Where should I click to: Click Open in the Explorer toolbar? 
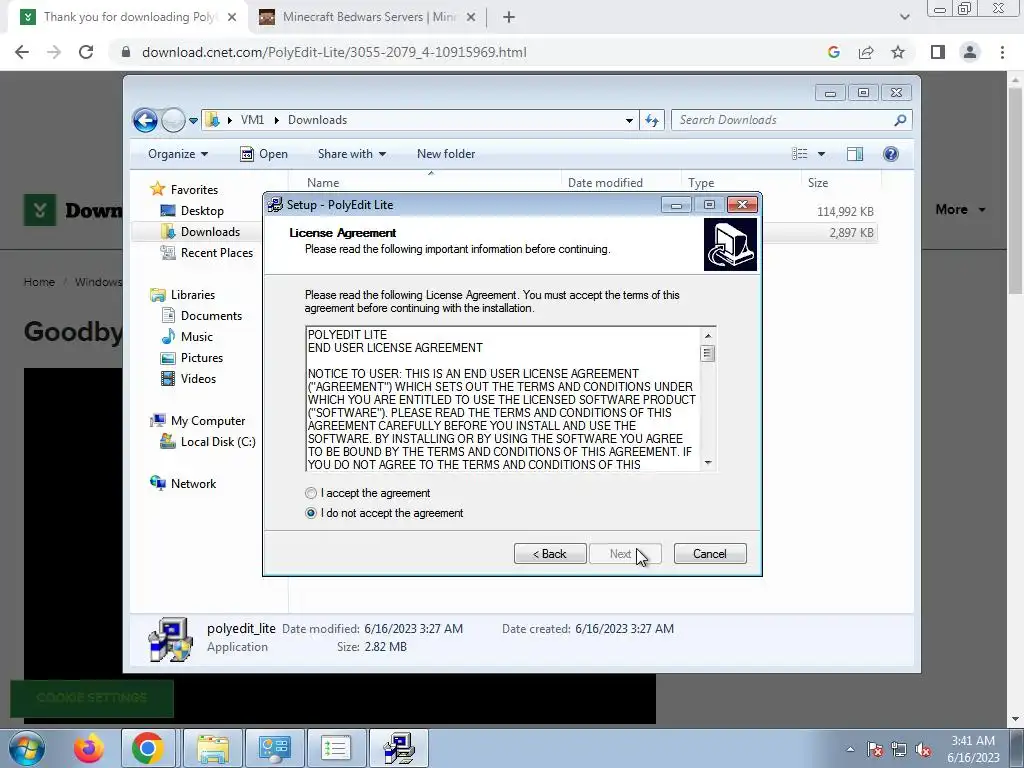coord(264,154)
